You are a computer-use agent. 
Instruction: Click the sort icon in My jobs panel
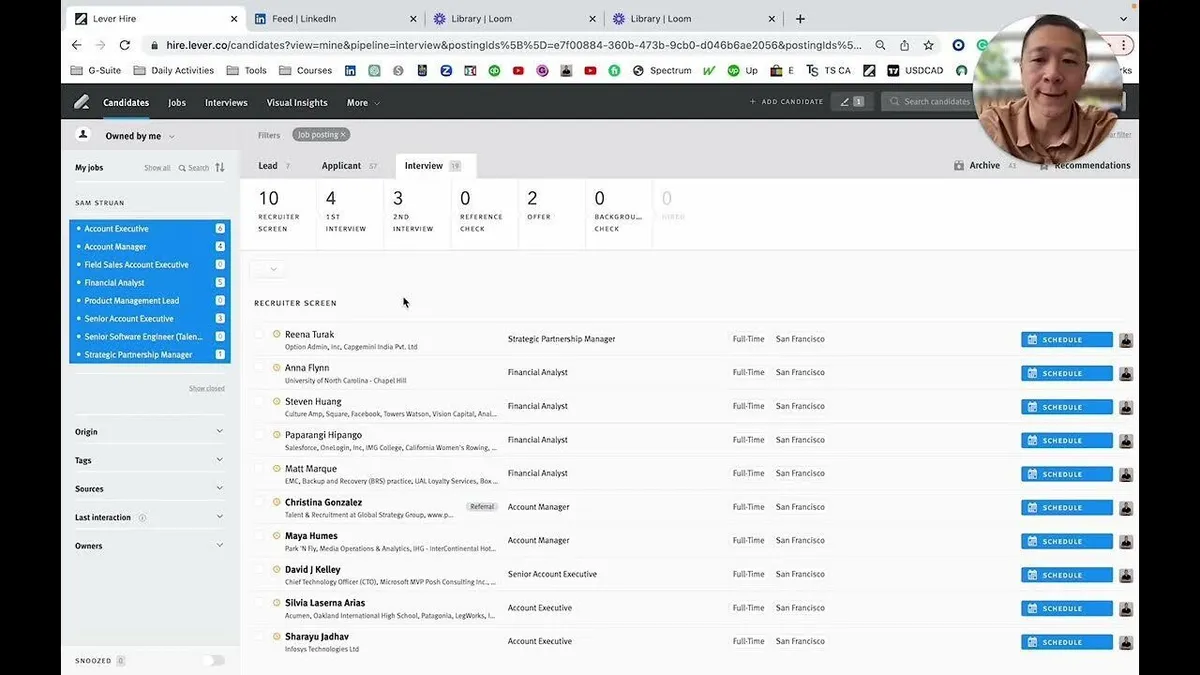click(x=218, y=167)
